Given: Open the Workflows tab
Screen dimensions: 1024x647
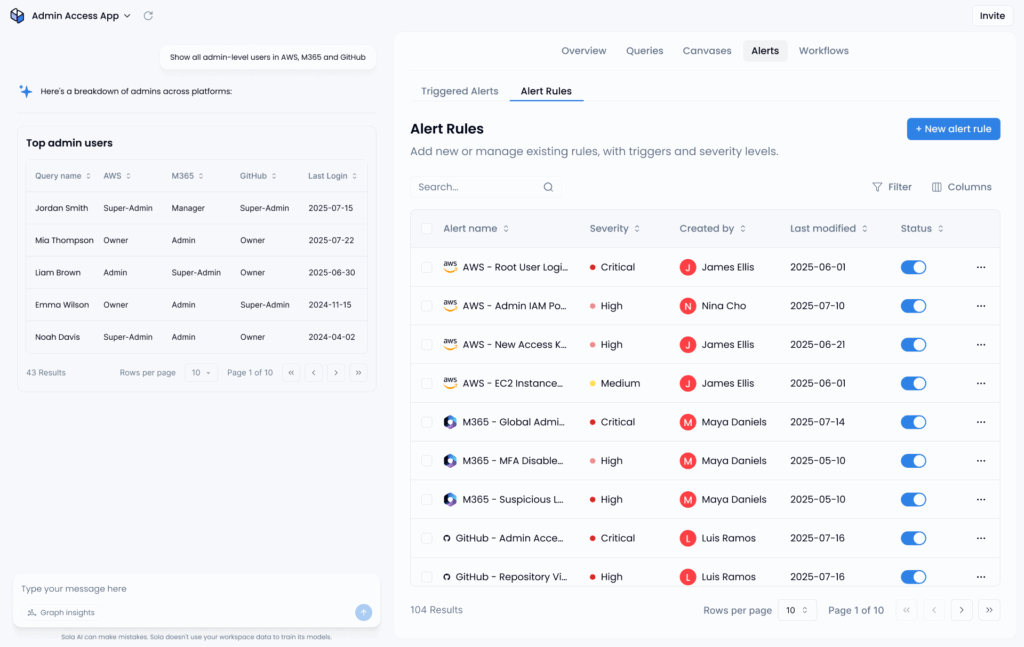Looking at the screenshot, I should (x=823, y=50).
